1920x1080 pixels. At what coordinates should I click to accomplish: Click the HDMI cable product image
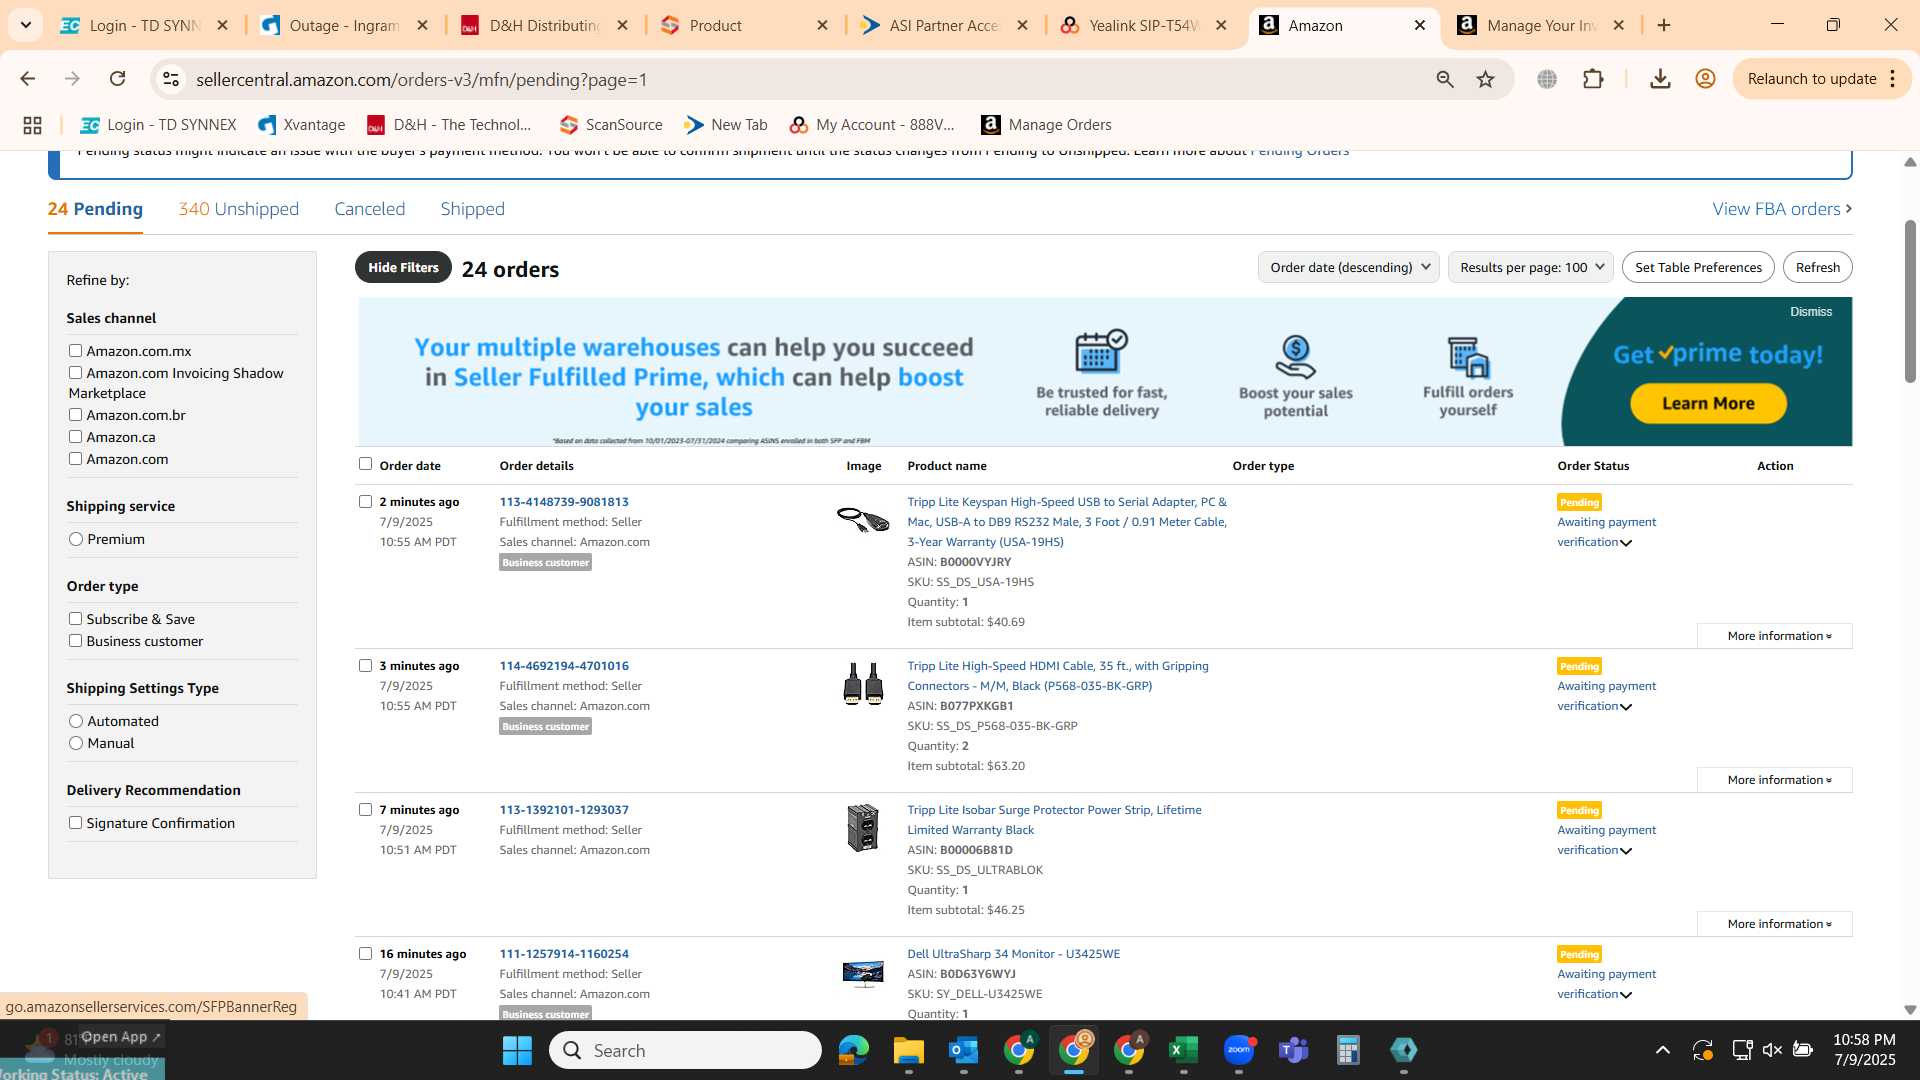tap(863, 684)
